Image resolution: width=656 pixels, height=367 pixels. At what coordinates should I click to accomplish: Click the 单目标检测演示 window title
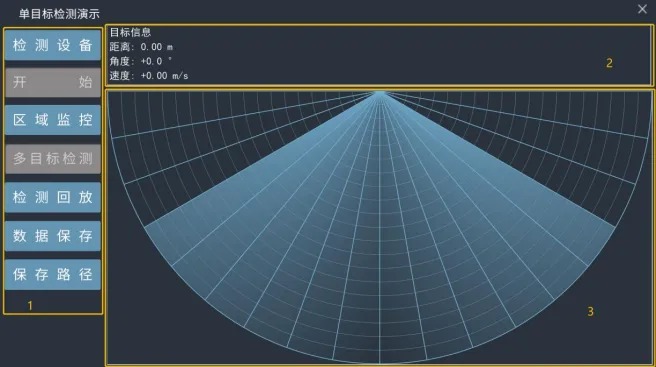[59, 14]
